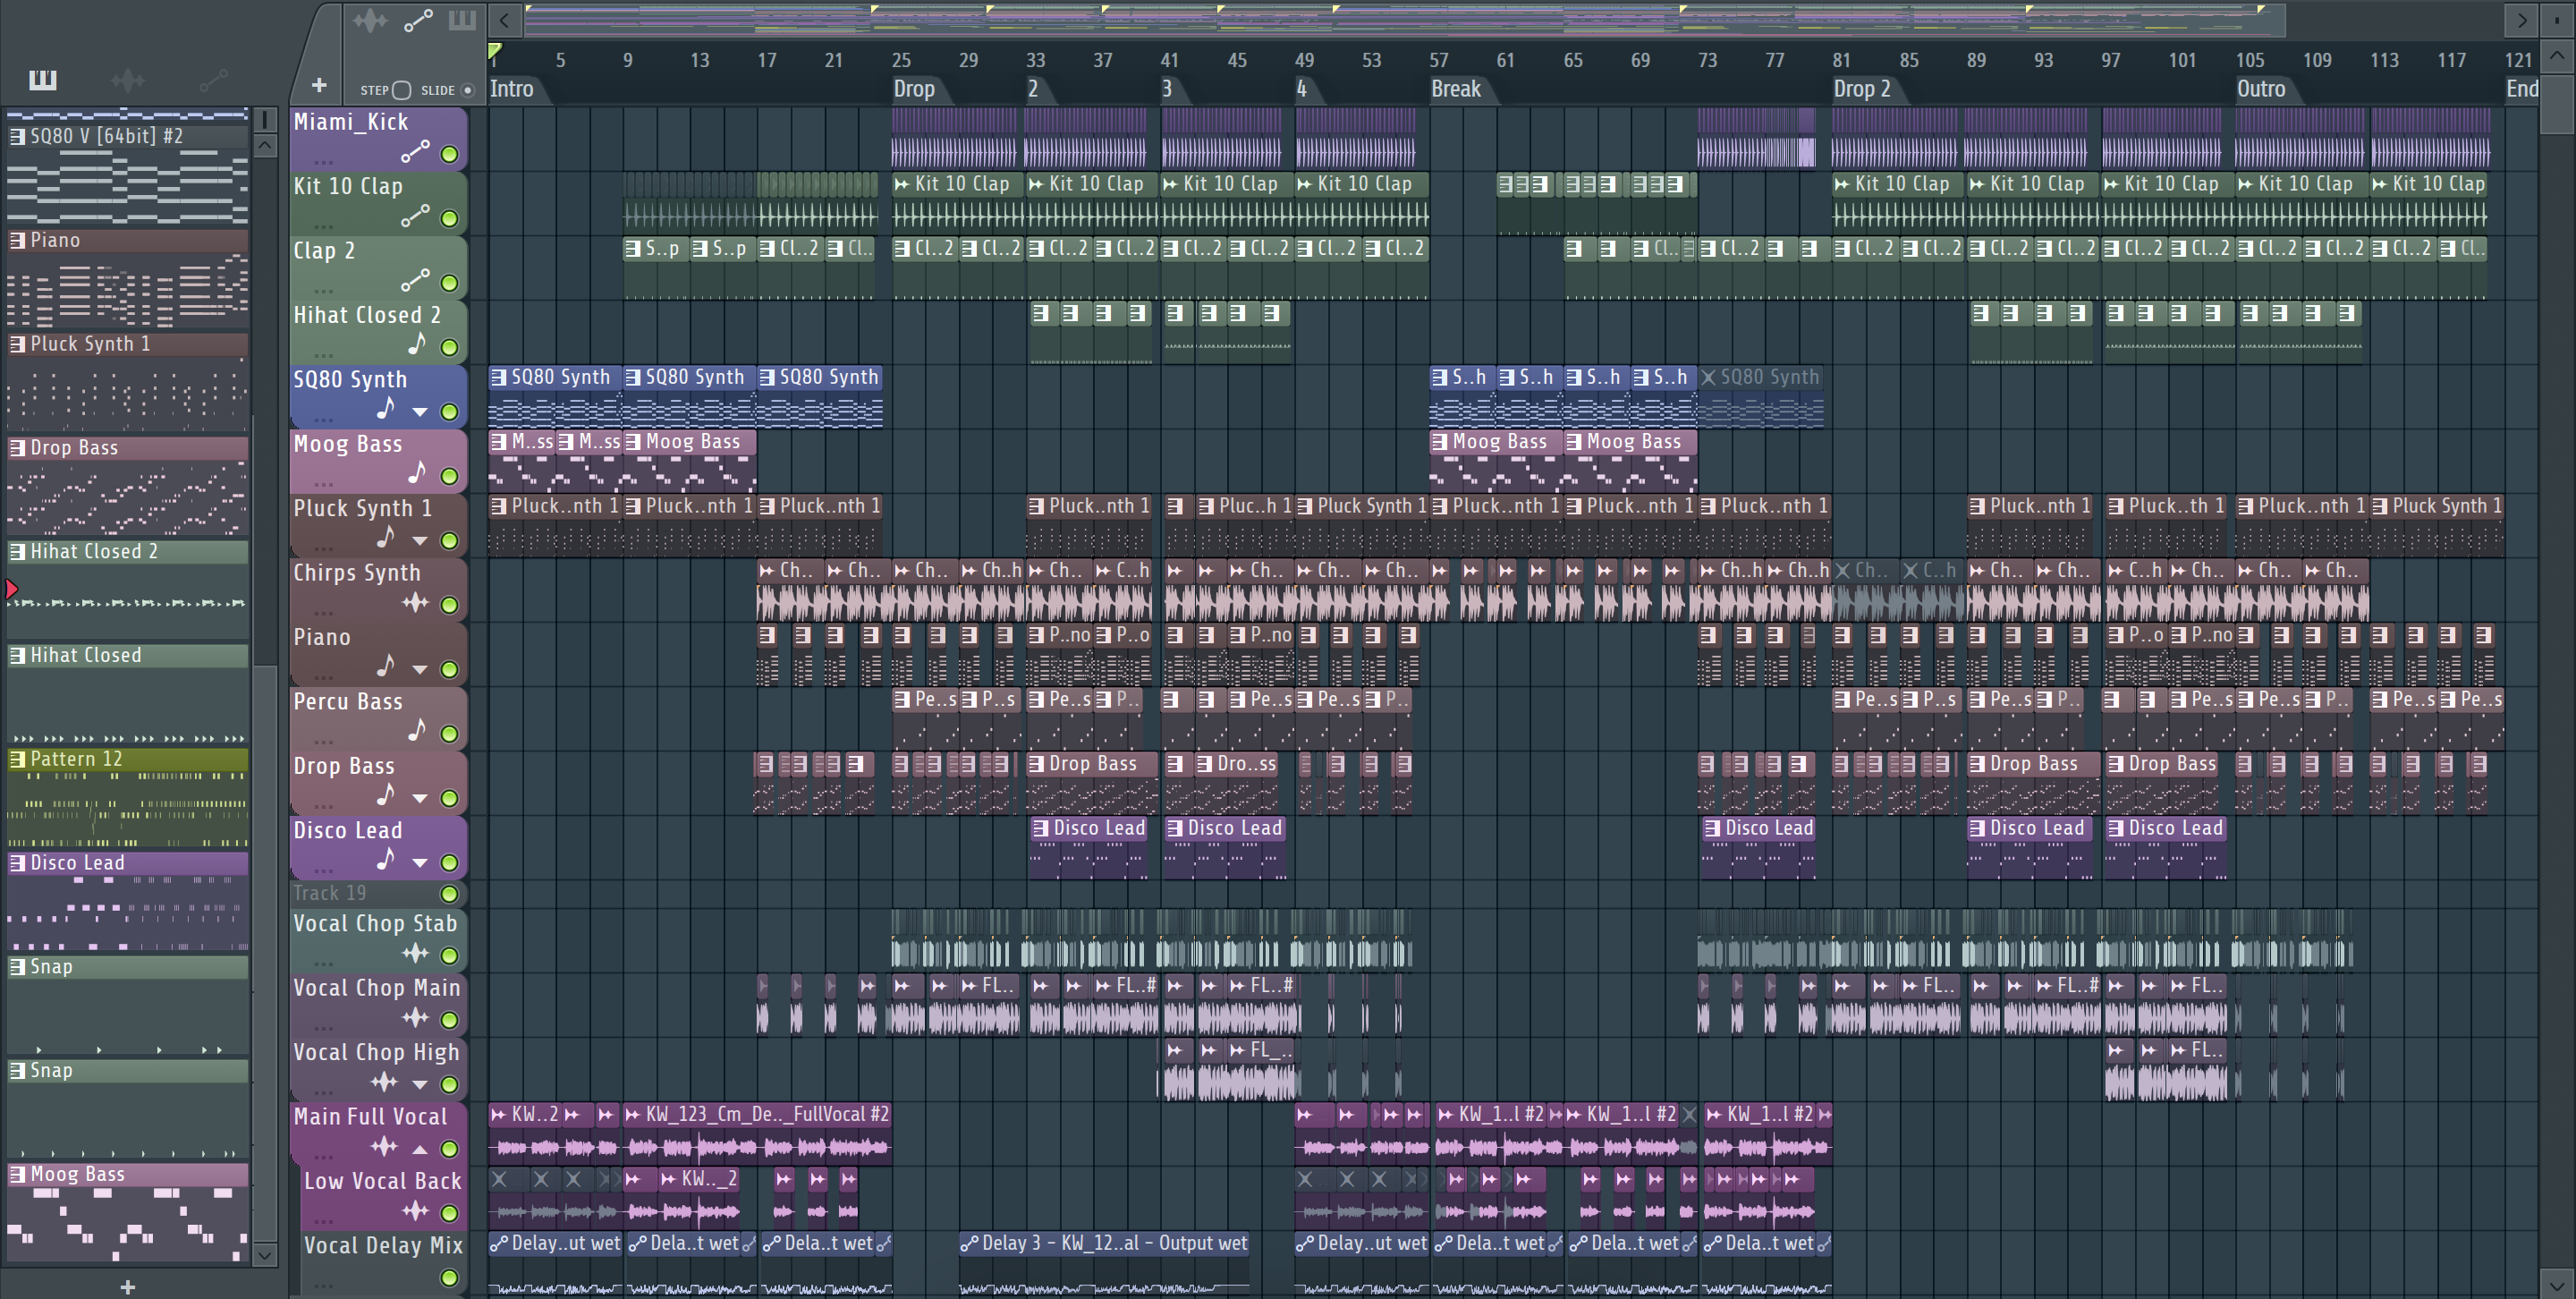Expand the Drop Bass track arrow
The height and width of the screenshot is (1299, 2576).
420,799
